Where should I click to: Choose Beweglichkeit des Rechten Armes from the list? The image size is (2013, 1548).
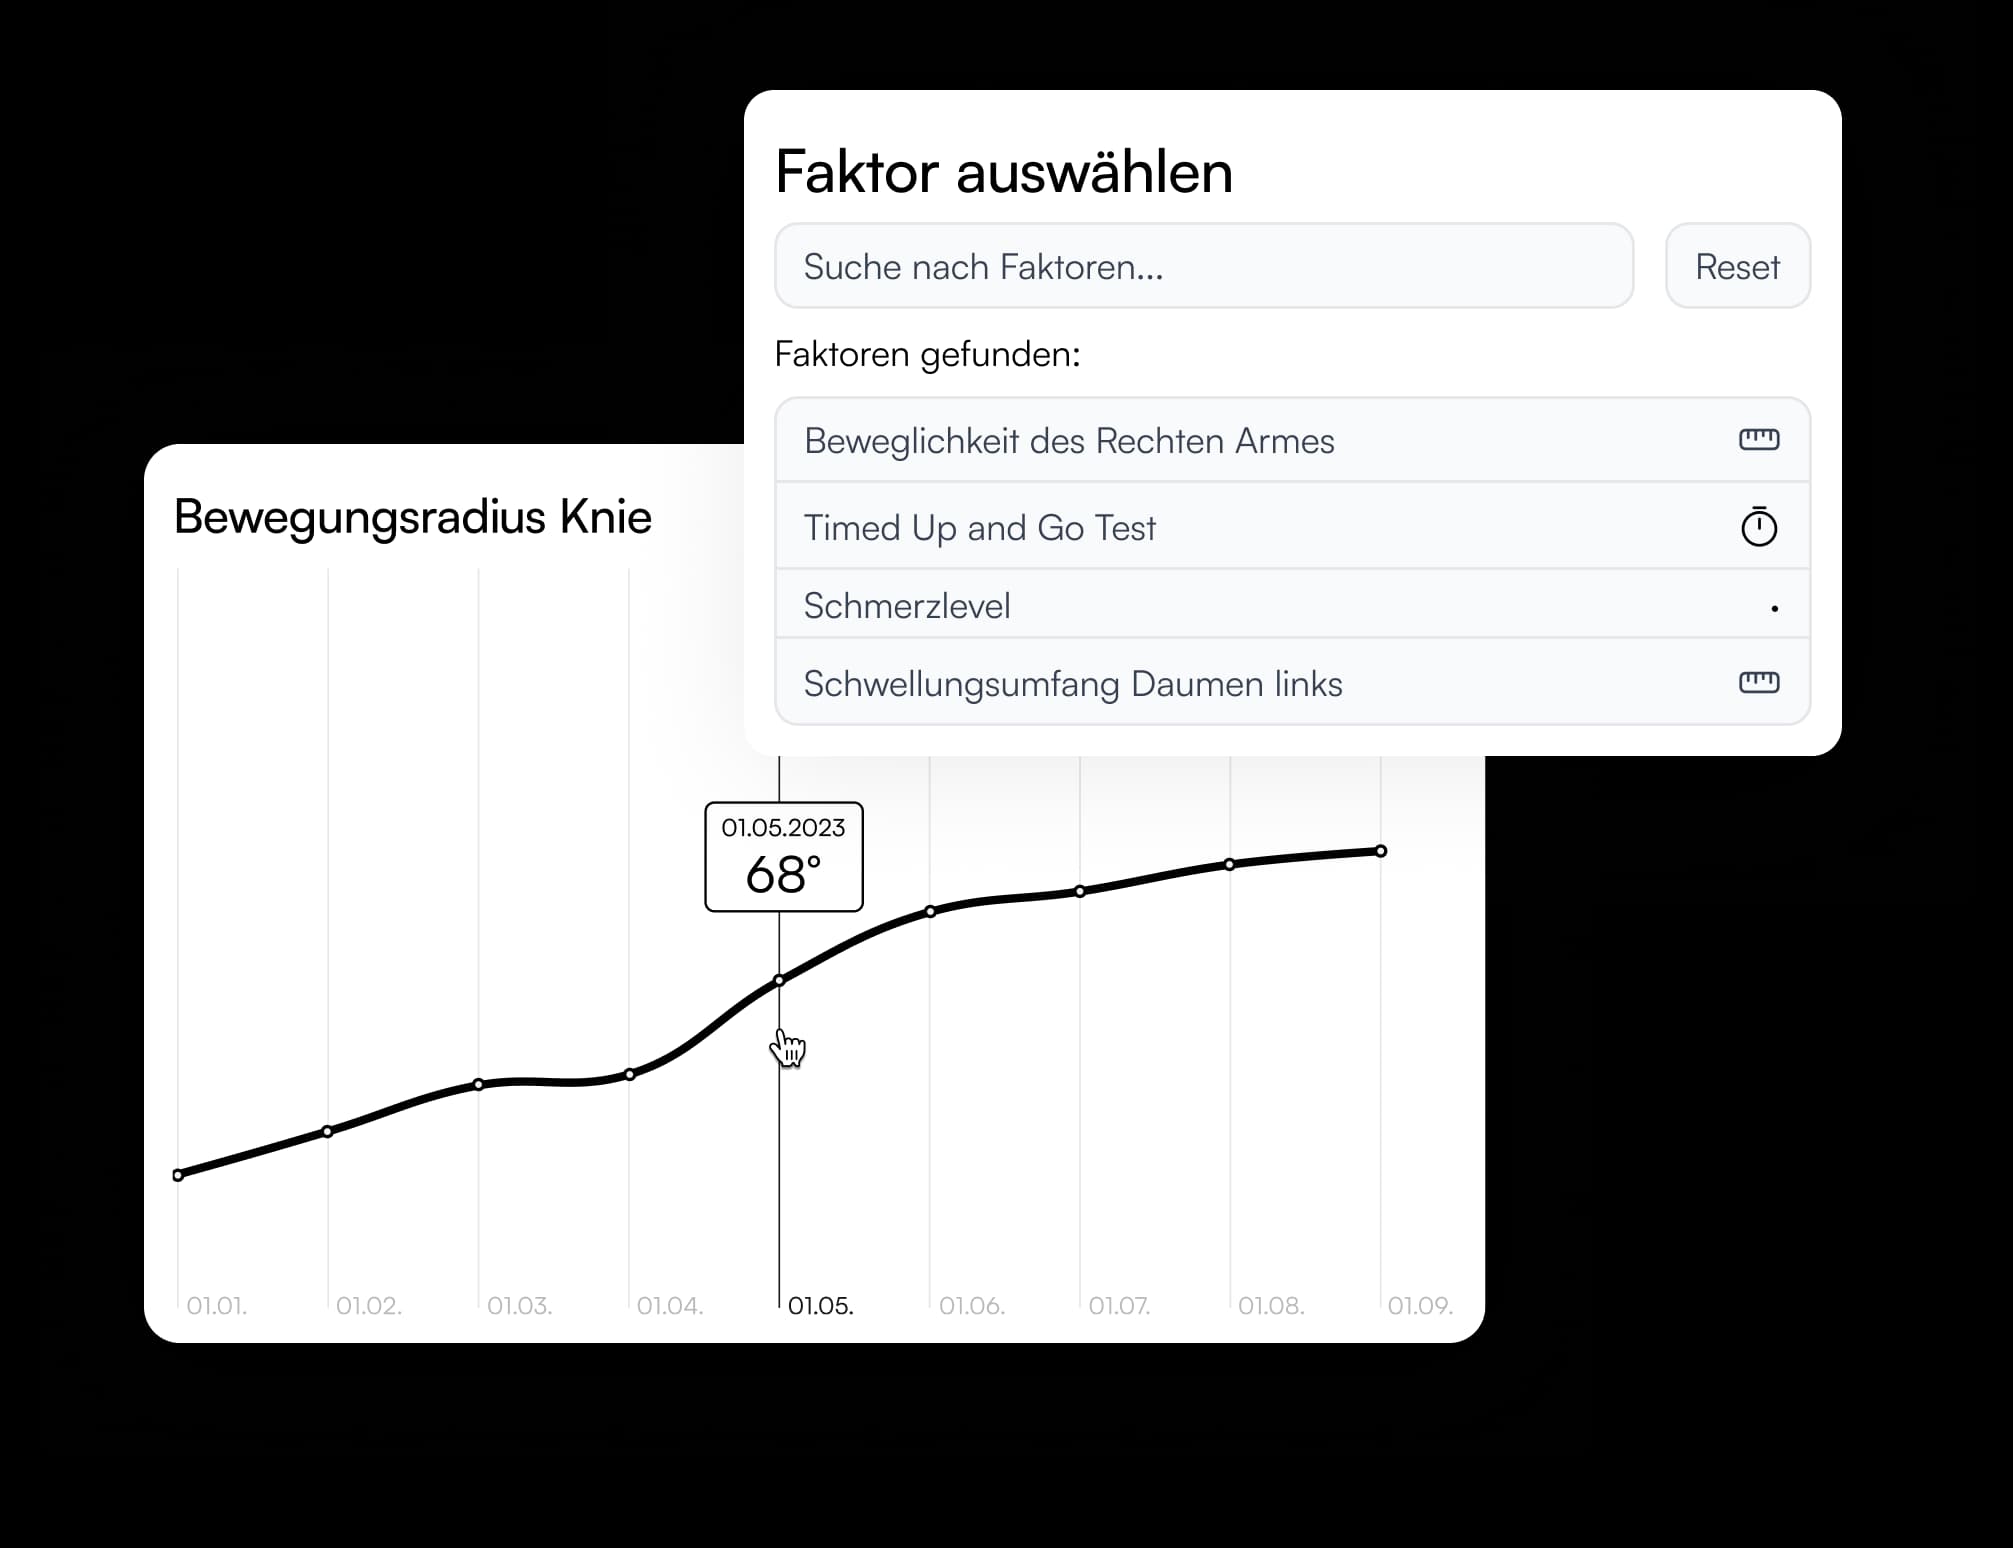[1070, 440]
